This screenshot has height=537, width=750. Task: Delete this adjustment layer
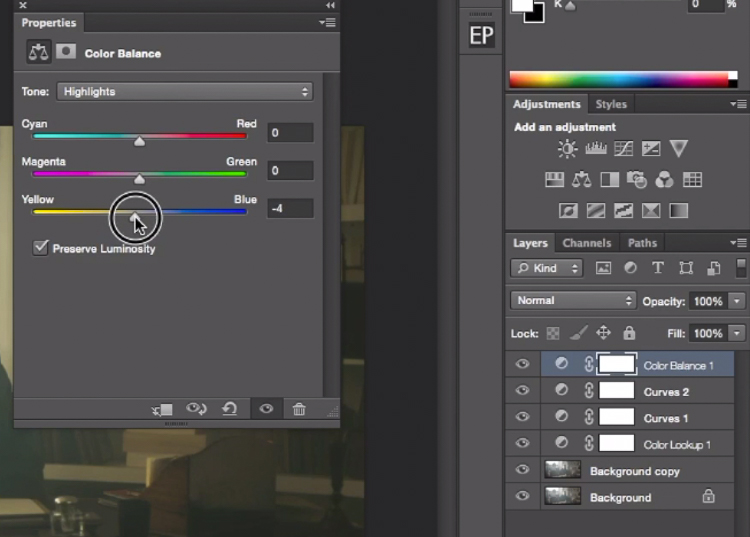tap(299, 409)
